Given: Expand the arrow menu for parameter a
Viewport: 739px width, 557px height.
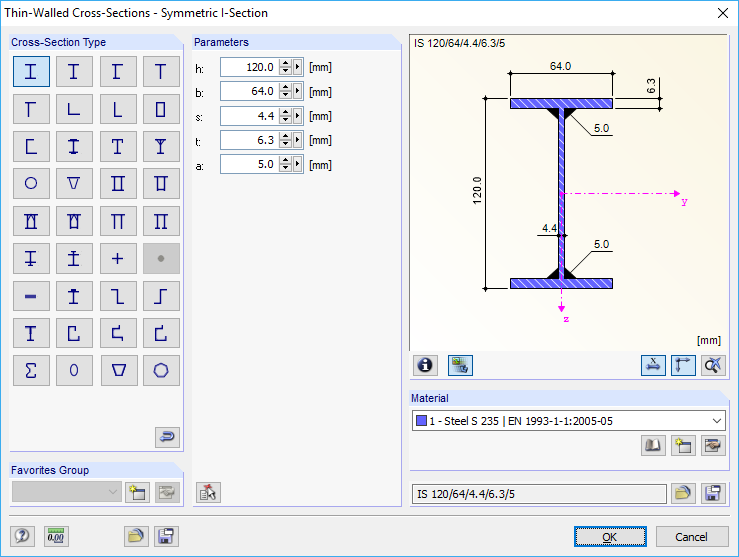Looking at the screenshot, I should click(x=298, y=164).
